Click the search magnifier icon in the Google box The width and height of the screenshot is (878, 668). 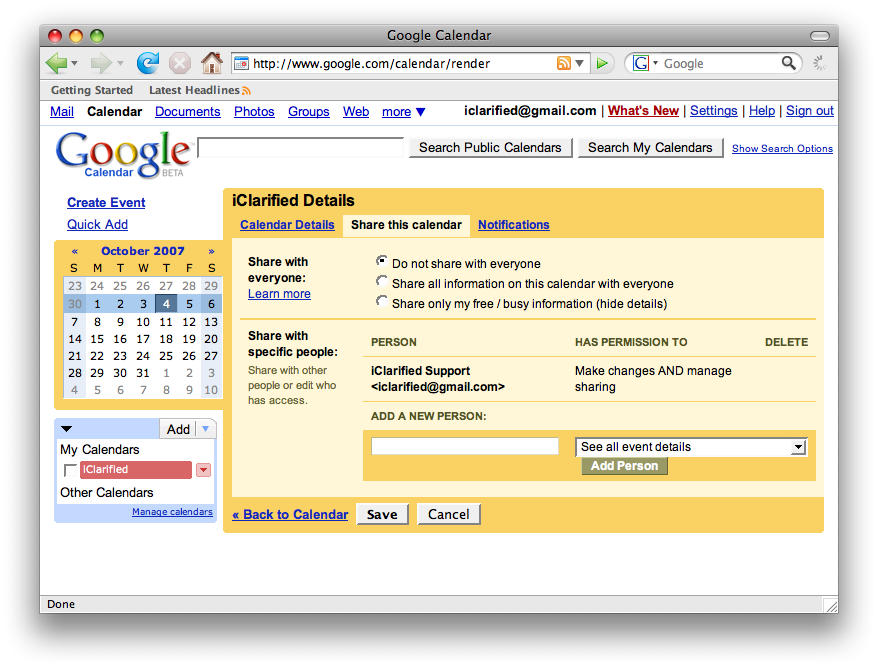789,63
